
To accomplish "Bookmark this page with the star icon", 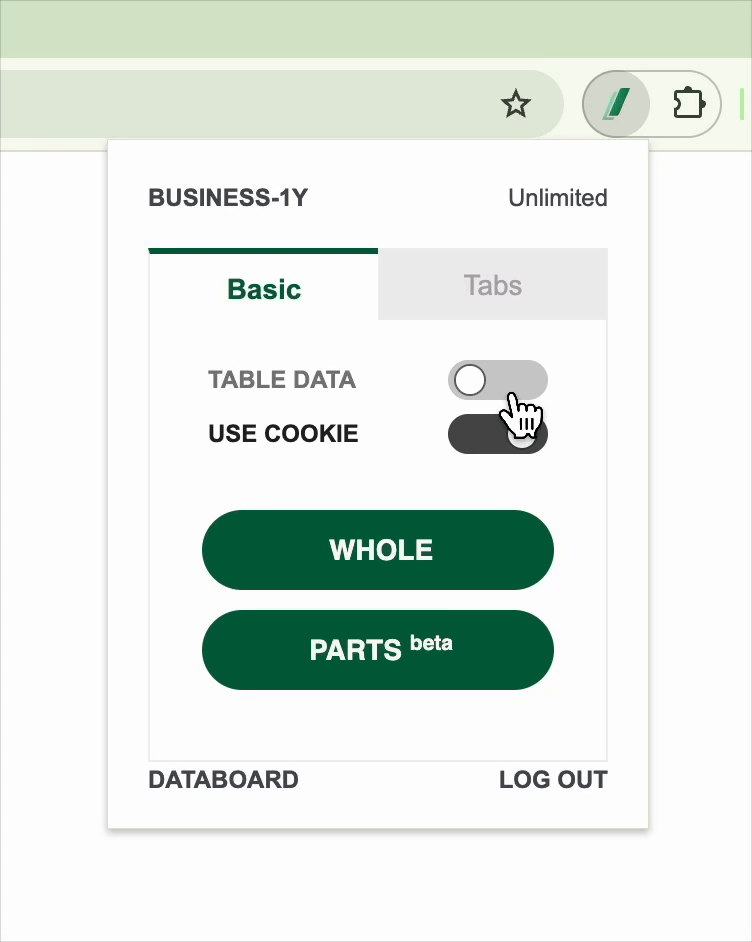I will coord(516,103).
